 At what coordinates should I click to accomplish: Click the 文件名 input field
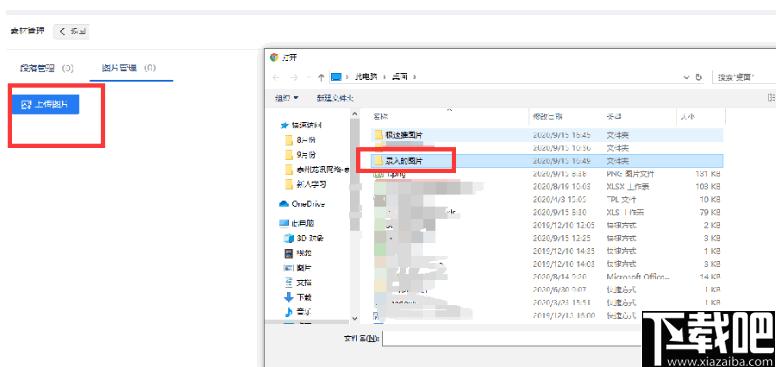[512, 338]
